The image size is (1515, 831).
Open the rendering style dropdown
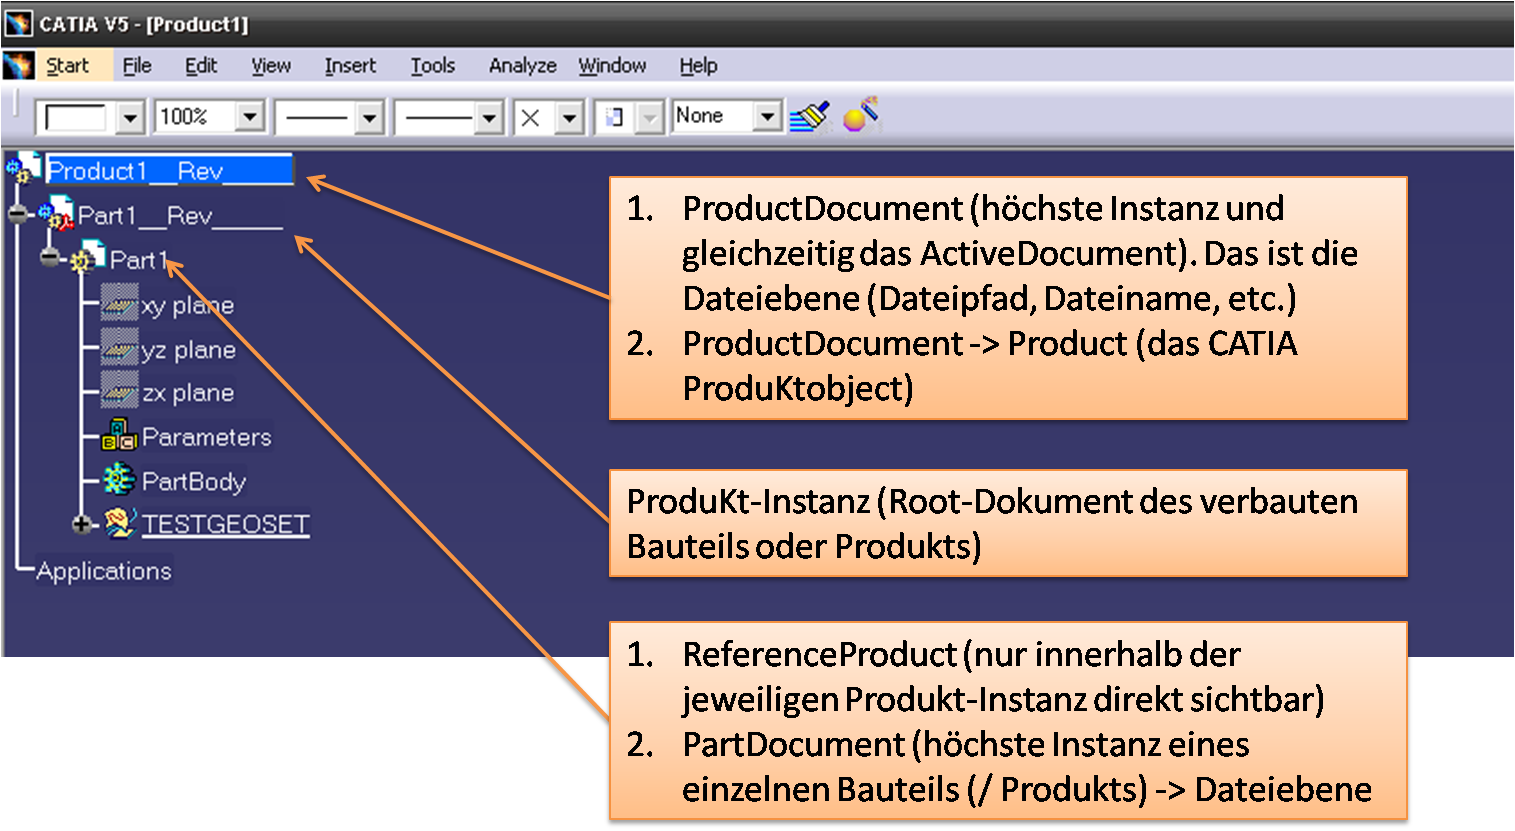651,118
